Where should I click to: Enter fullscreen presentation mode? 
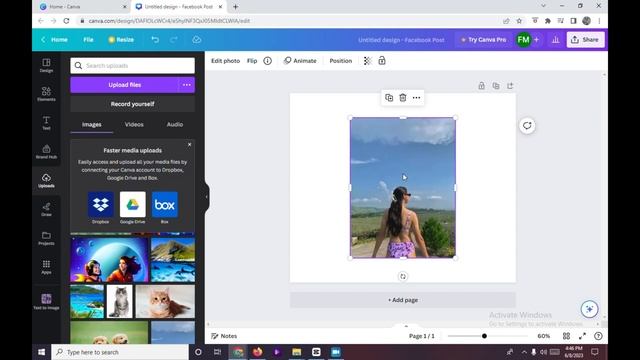tap(582, 336)
